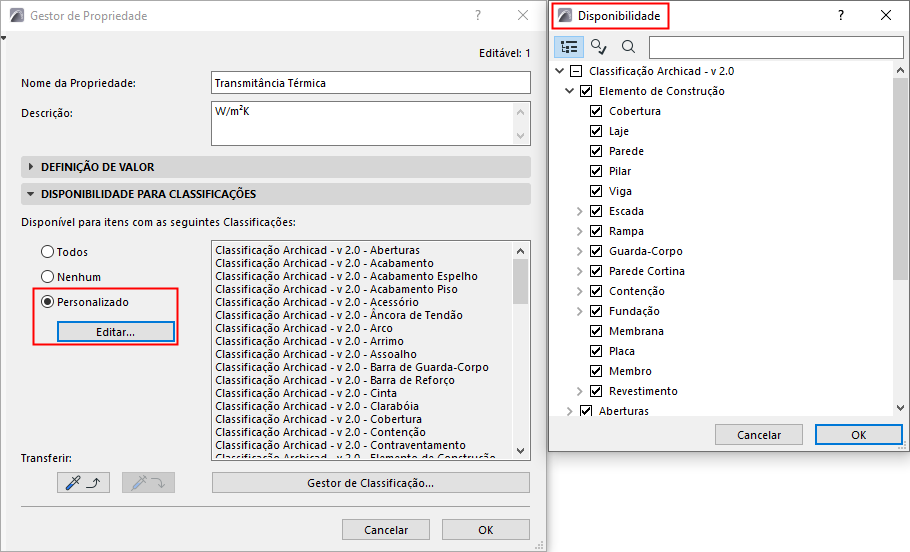Uncheck the Laje checkbox
Image resolution: width=910 pixels, height=552 pixels.
click(596, 131)
